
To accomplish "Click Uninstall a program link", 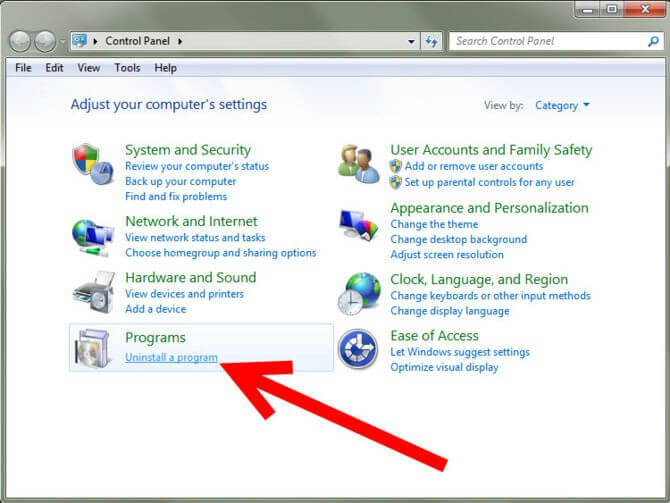I will click(171, 357).
